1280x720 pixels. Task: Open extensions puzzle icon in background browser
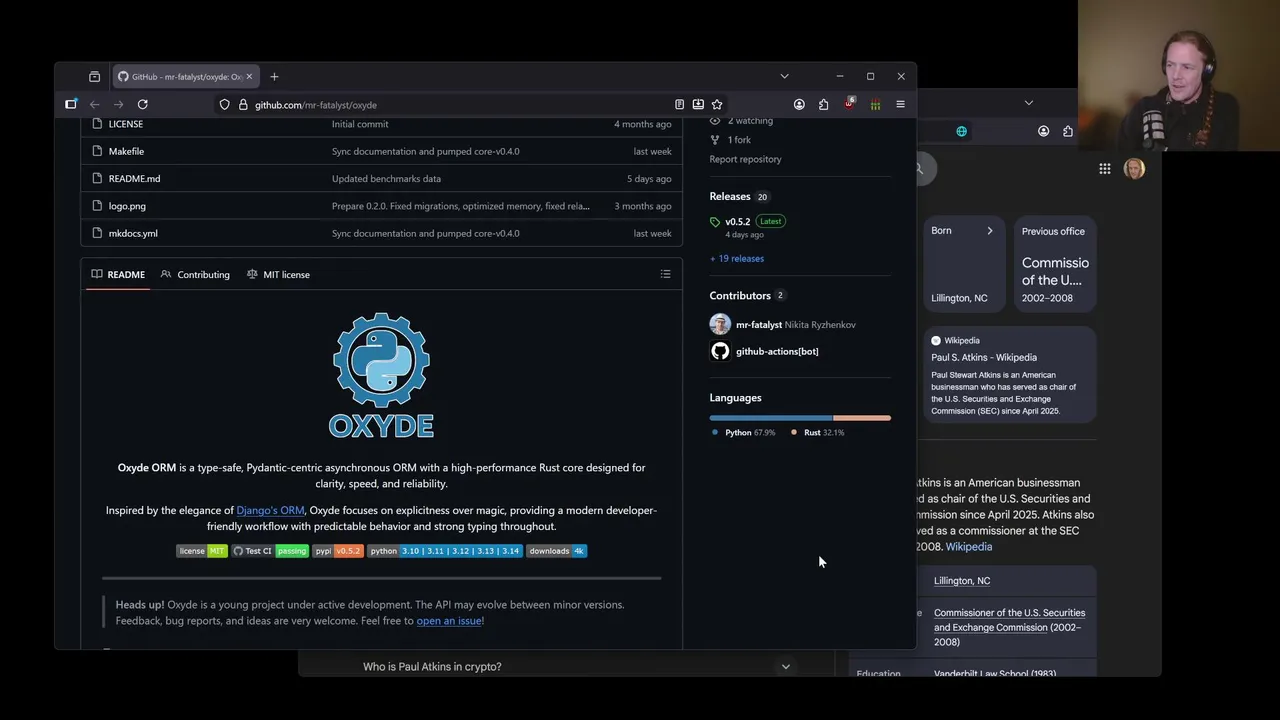click(1068, 131)
